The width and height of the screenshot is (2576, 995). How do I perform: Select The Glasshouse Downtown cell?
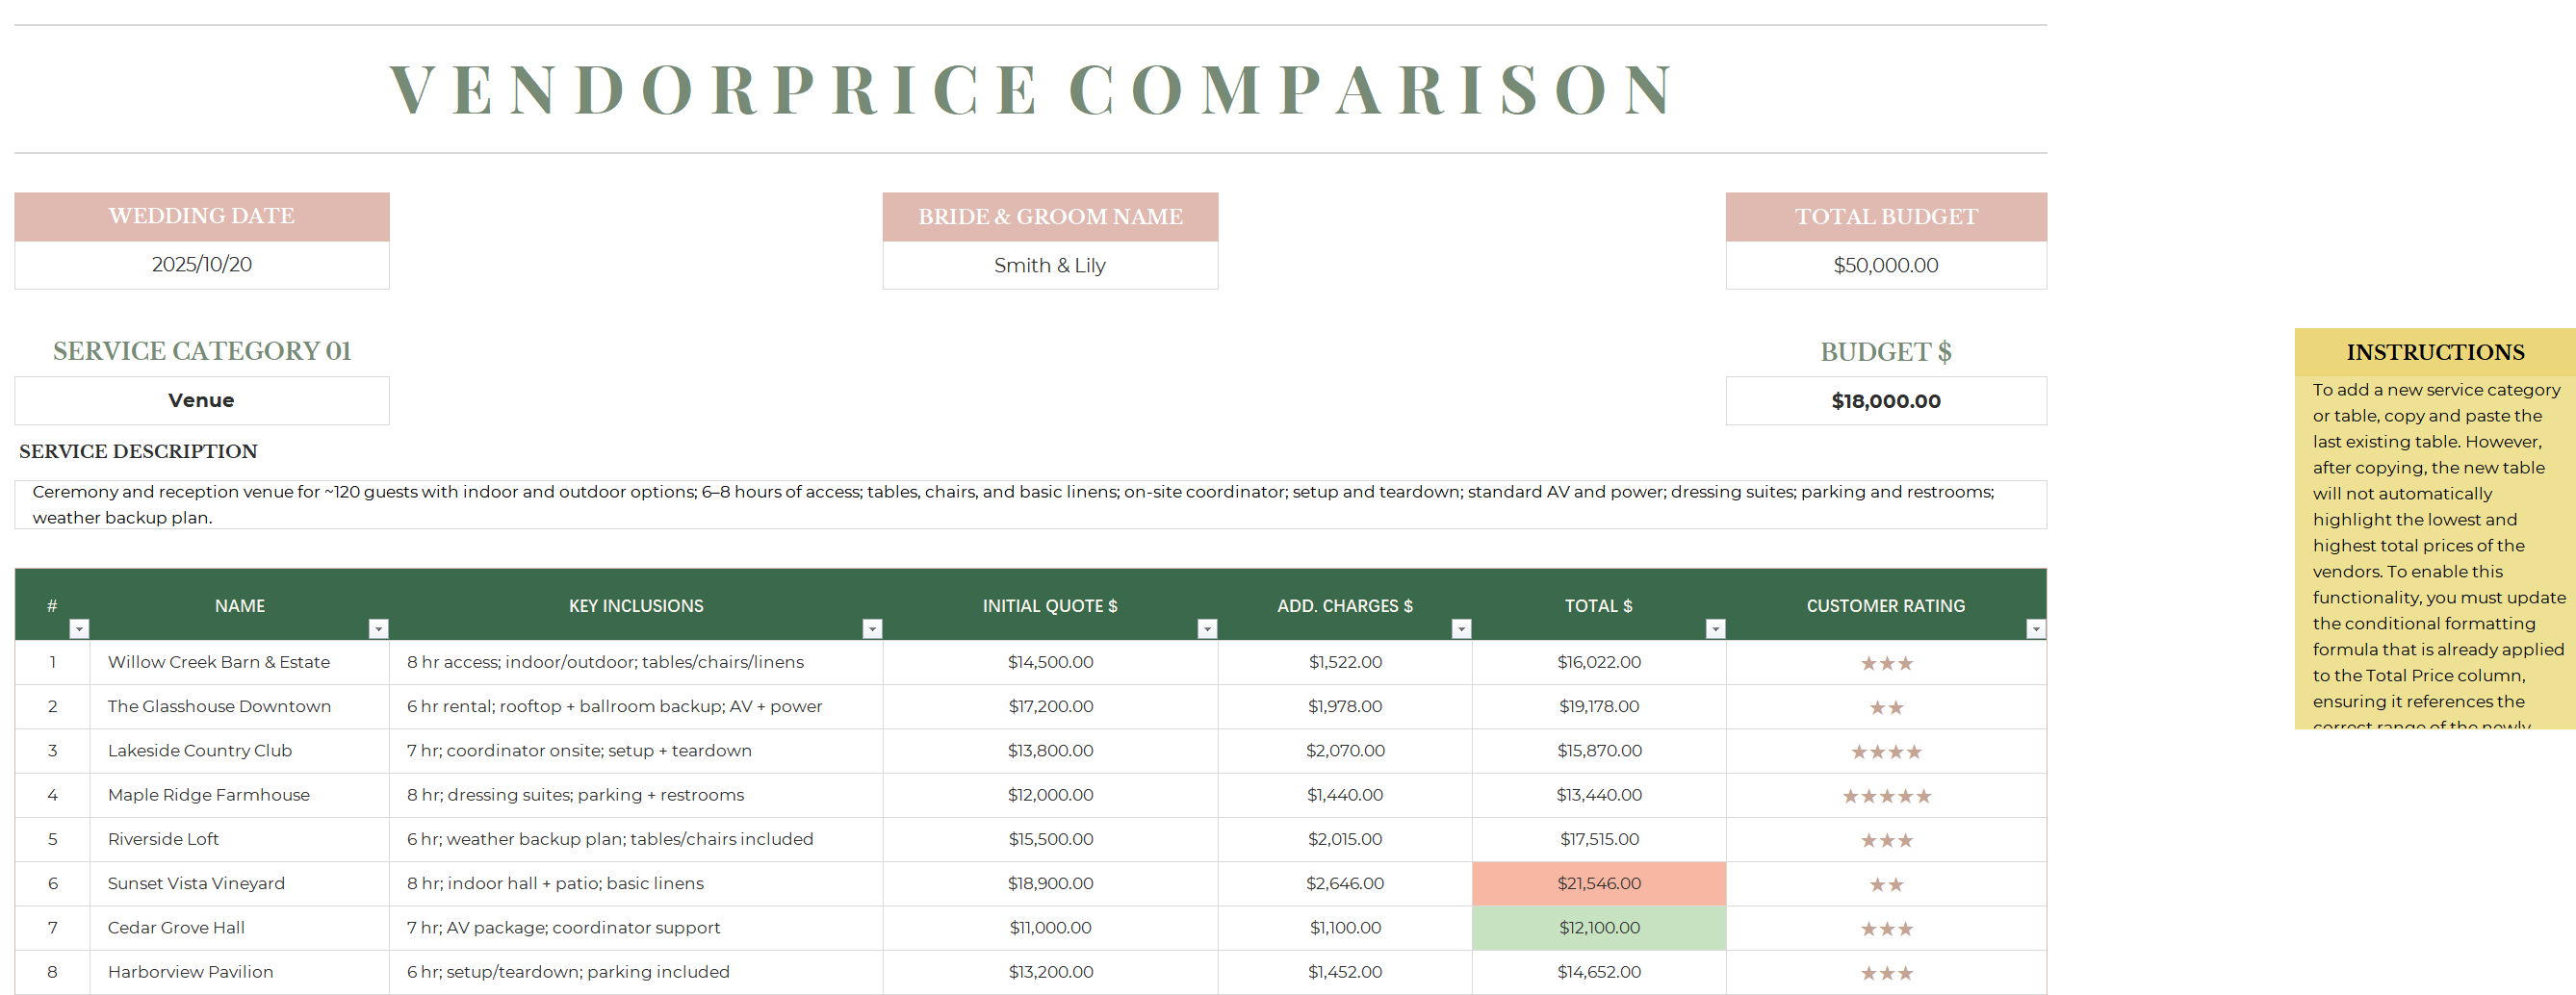(239, 706)
